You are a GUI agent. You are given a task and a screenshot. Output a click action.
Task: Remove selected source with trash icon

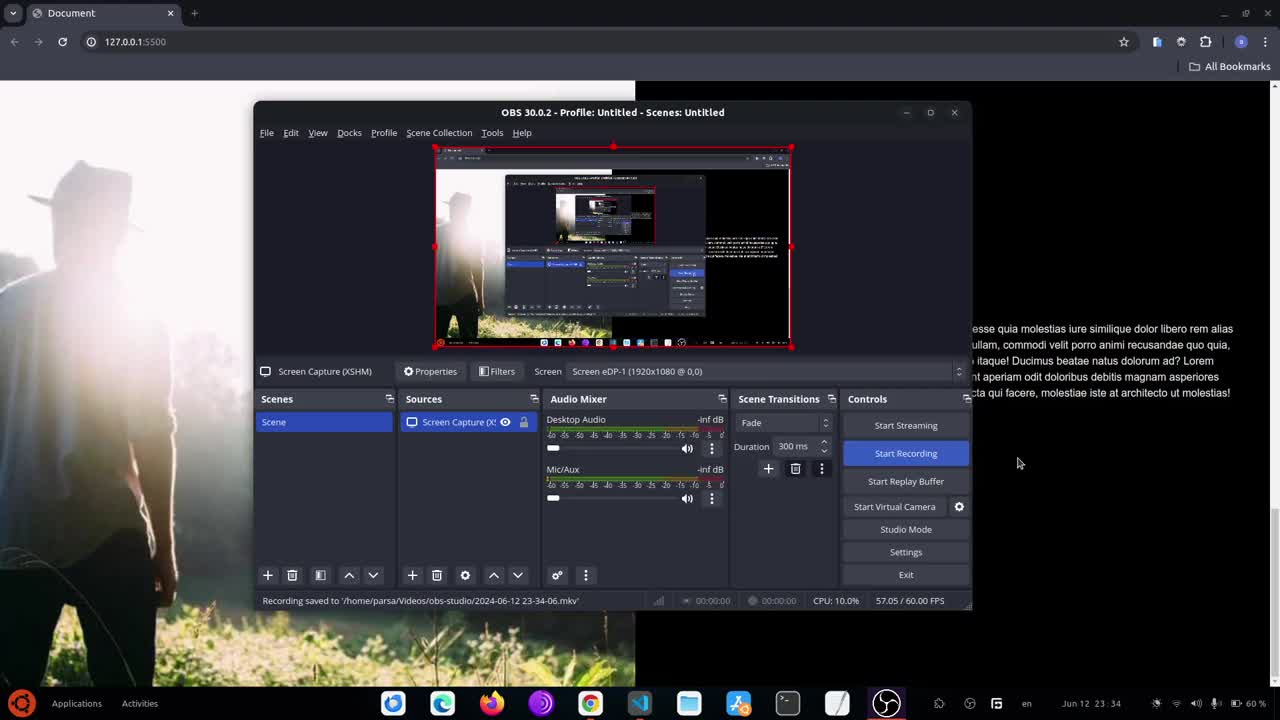[437, 575]
